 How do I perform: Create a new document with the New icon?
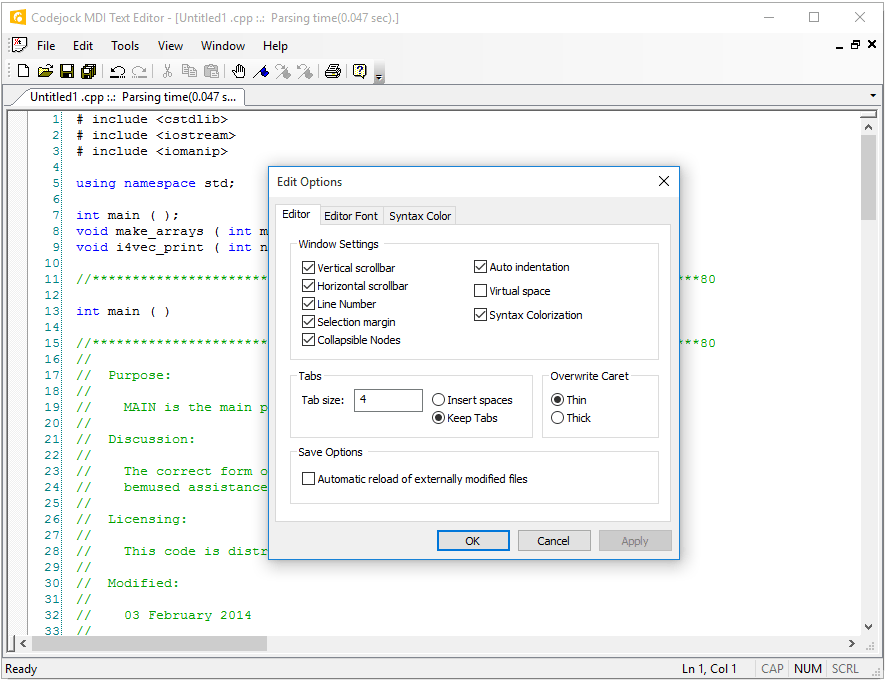pyautogui.click(x=22, y=71)
